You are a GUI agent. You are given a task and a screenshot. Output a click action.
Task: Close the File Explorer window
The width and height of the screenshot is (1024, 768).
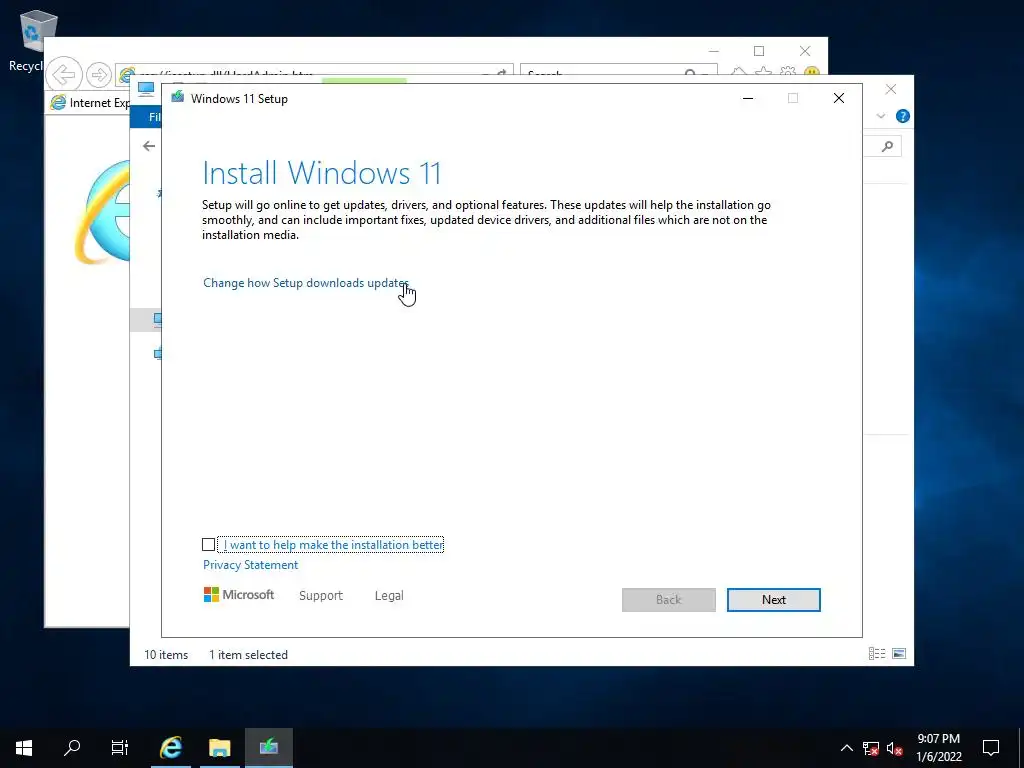[x=891, y=89]
